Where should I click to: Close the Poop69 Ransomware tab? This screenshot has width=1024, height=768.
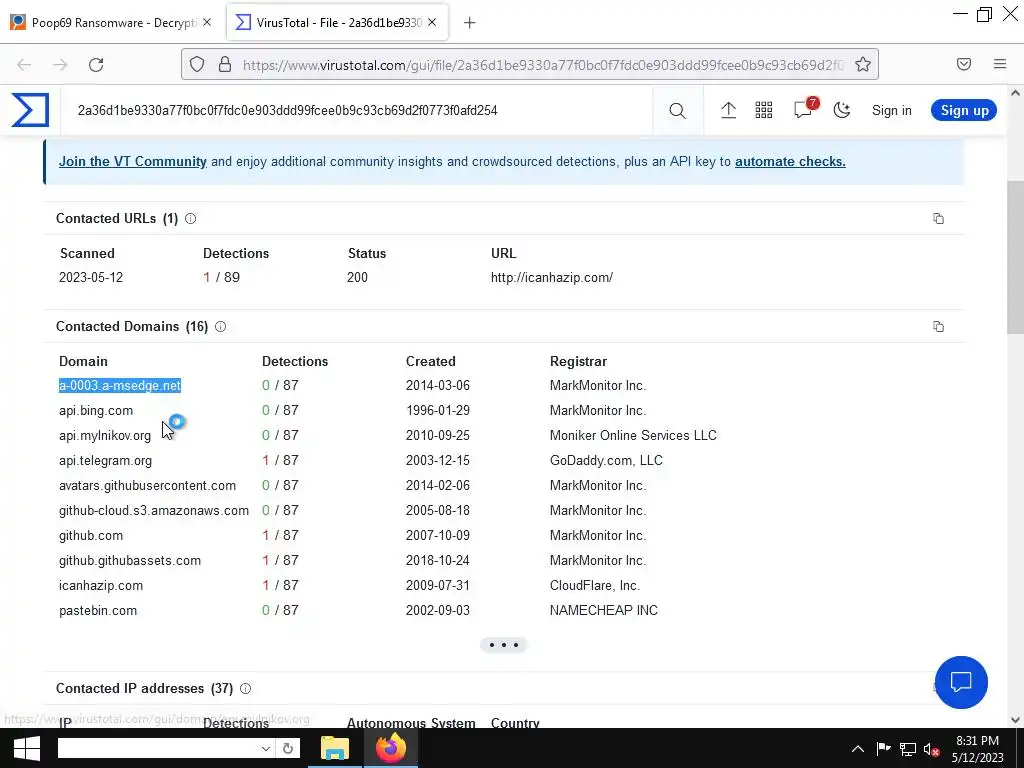[207, 22]
